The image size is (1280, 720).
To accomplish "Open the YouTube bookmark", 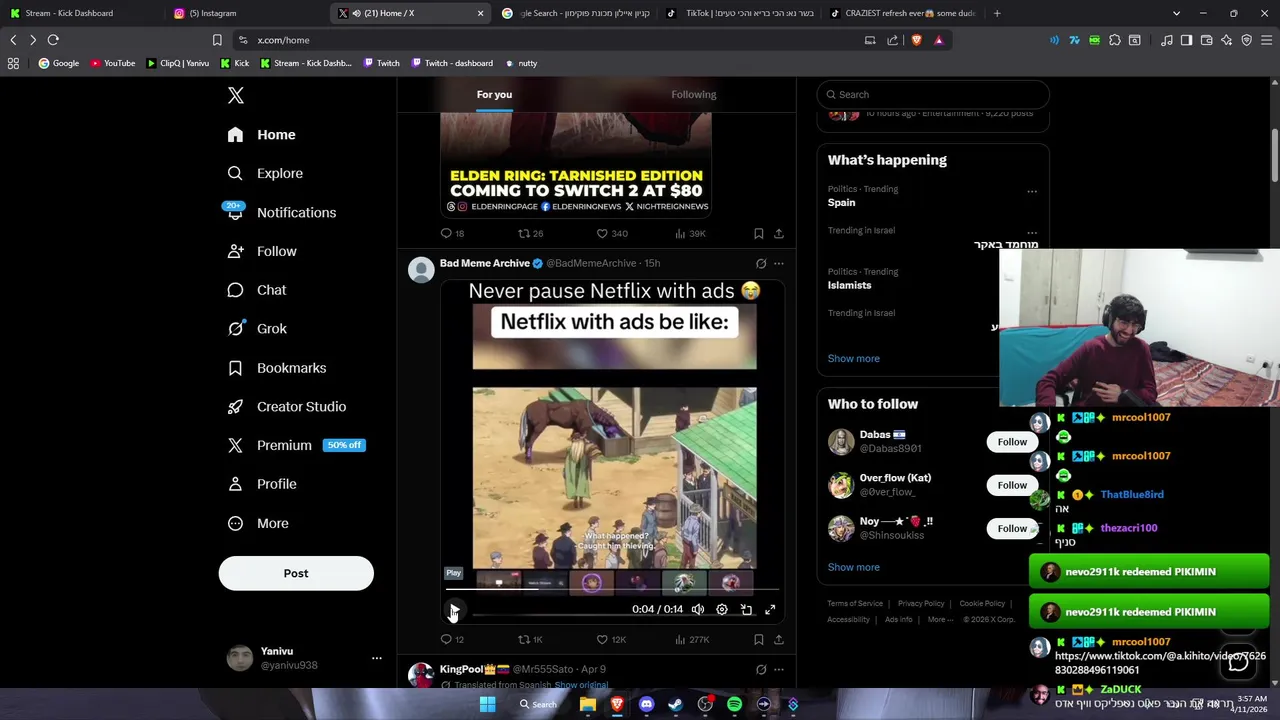I will pos(113,63).
